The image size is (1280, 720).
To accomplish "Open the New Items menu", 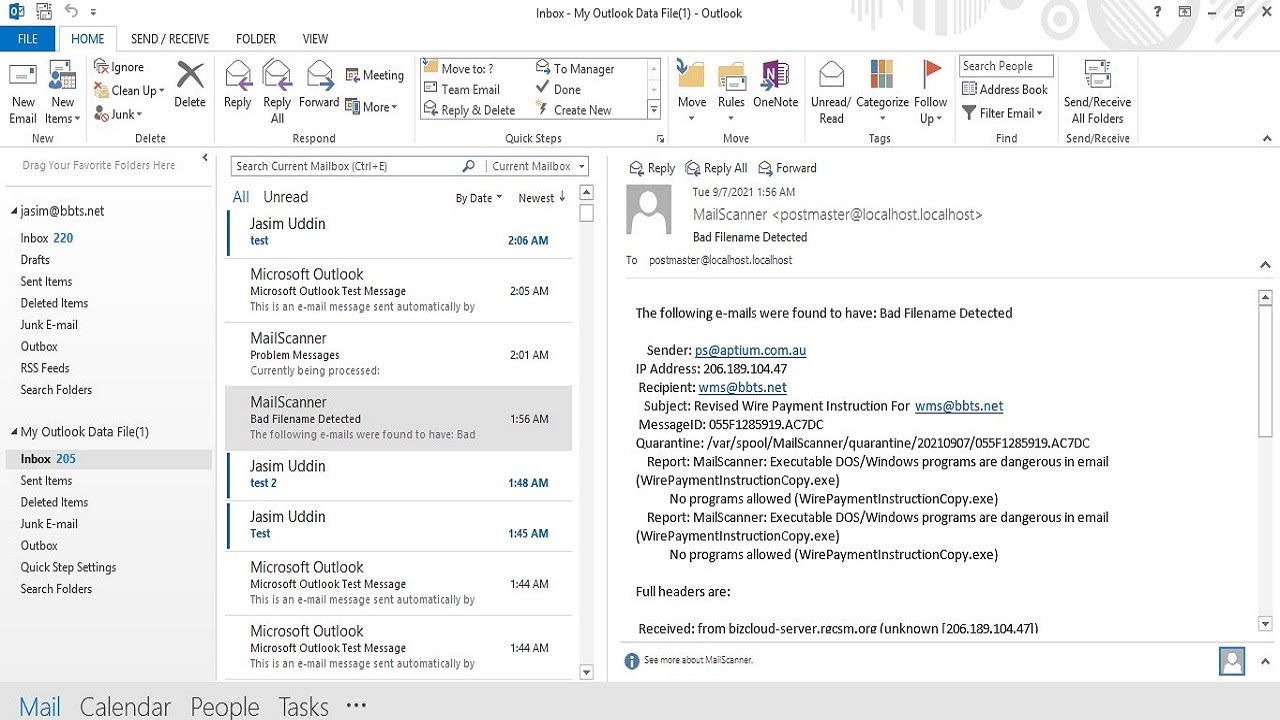I will (x=62, y=93).
